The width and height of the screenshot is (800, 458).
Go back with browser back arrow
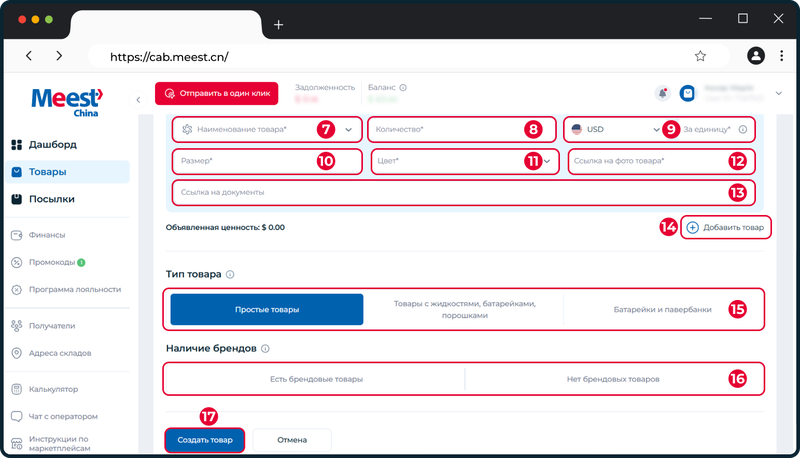pyautogui.click(x=29, y=56)
